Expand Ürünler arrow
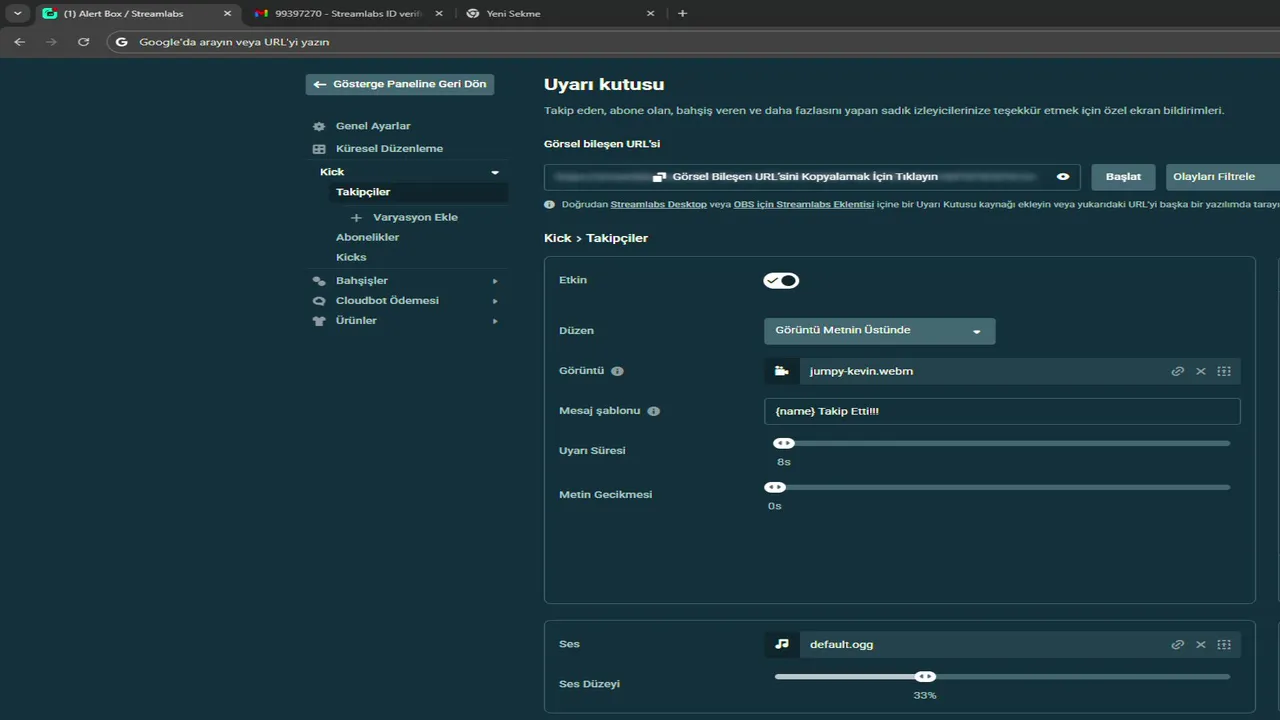The width and height of the screenshot is (1280, 720). click(x=495, y=321)
